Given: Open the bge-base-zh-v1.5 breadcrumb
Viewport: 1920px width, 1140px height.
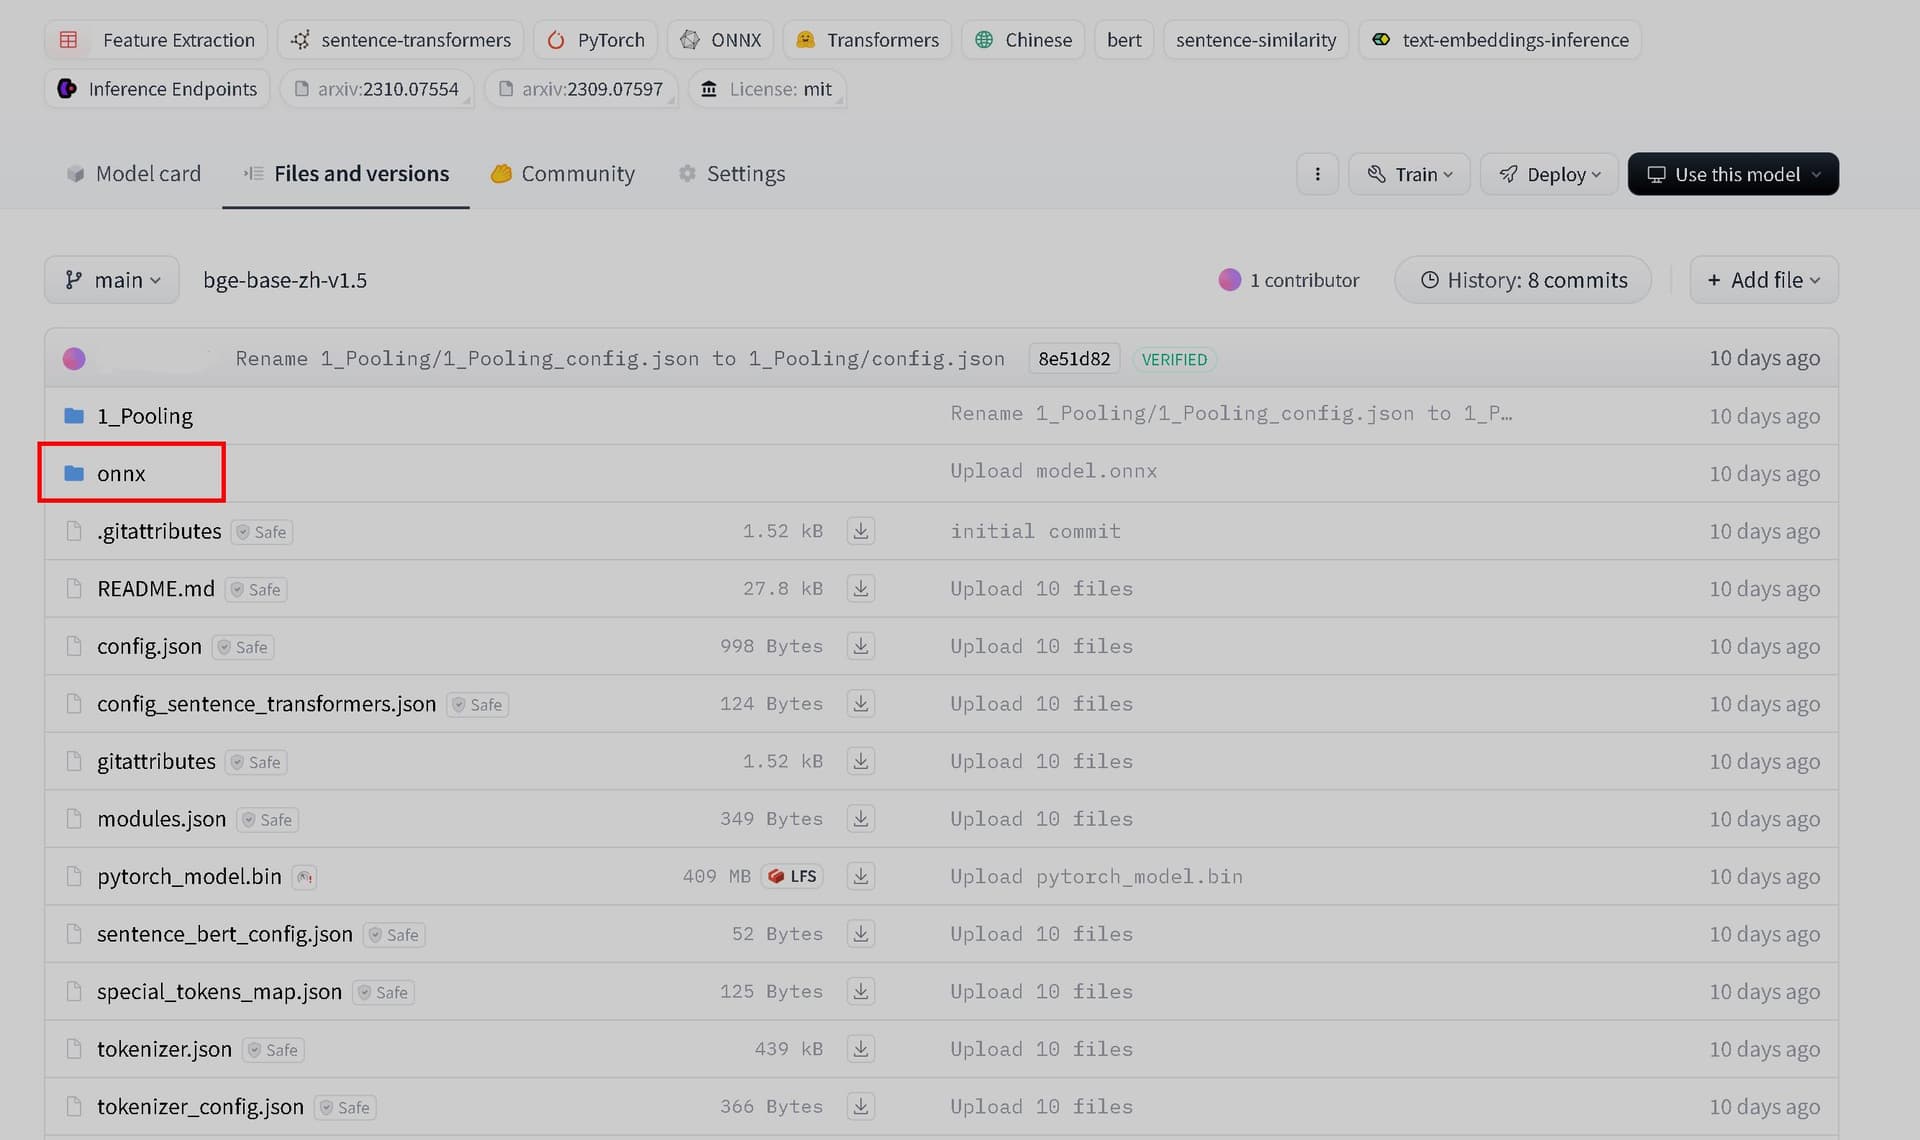Looking at the screenshot, I should 285,280.
